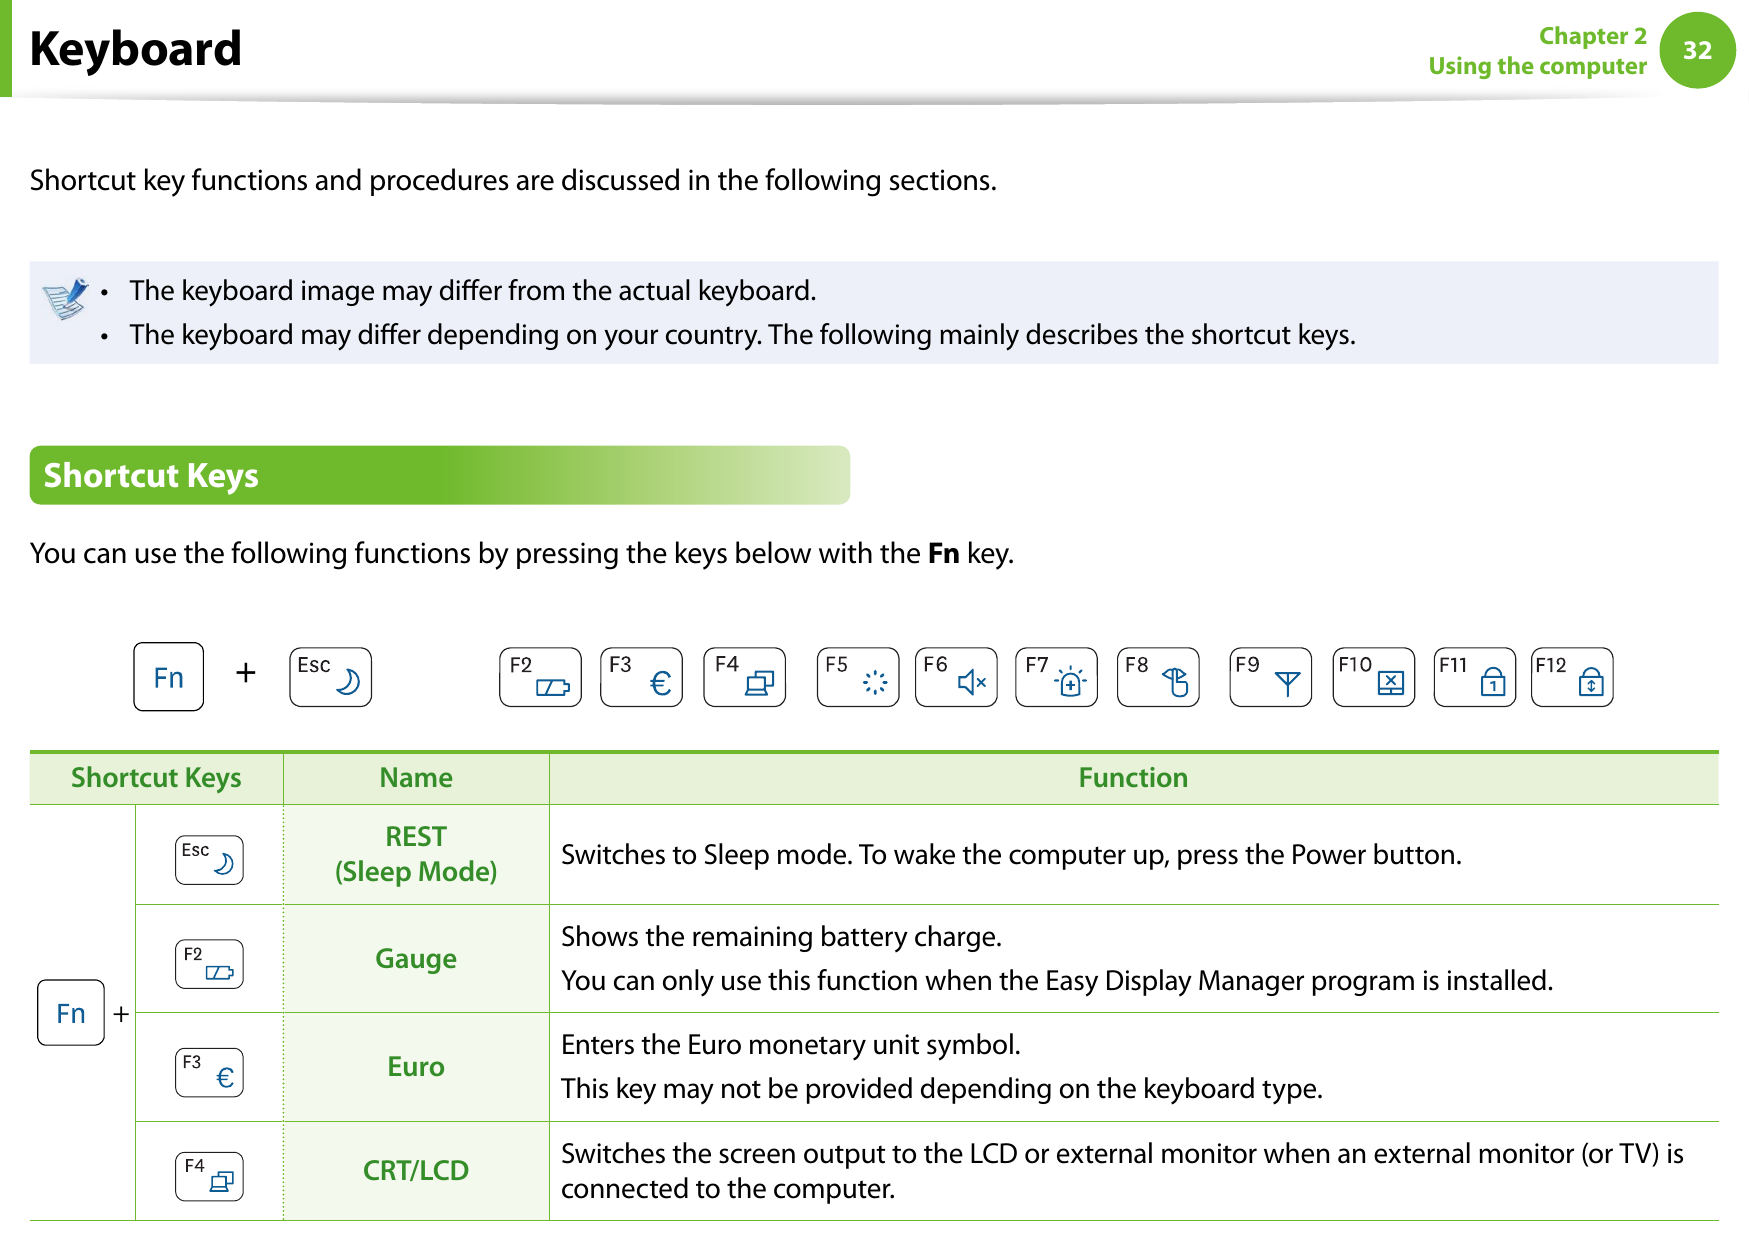
Task: Click the page number 32 badge
Action: (1697, 50)
